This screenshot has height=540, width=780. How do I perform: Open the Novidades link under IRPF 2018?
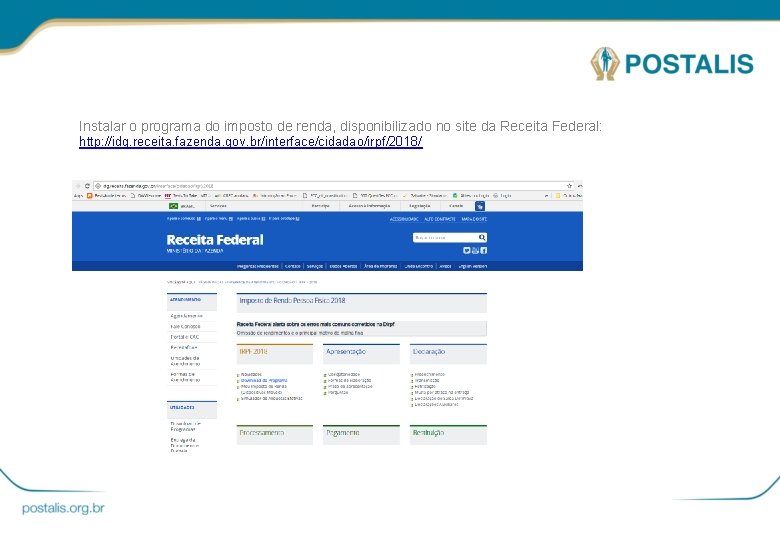pyautogui.click(x=251, y=374)
